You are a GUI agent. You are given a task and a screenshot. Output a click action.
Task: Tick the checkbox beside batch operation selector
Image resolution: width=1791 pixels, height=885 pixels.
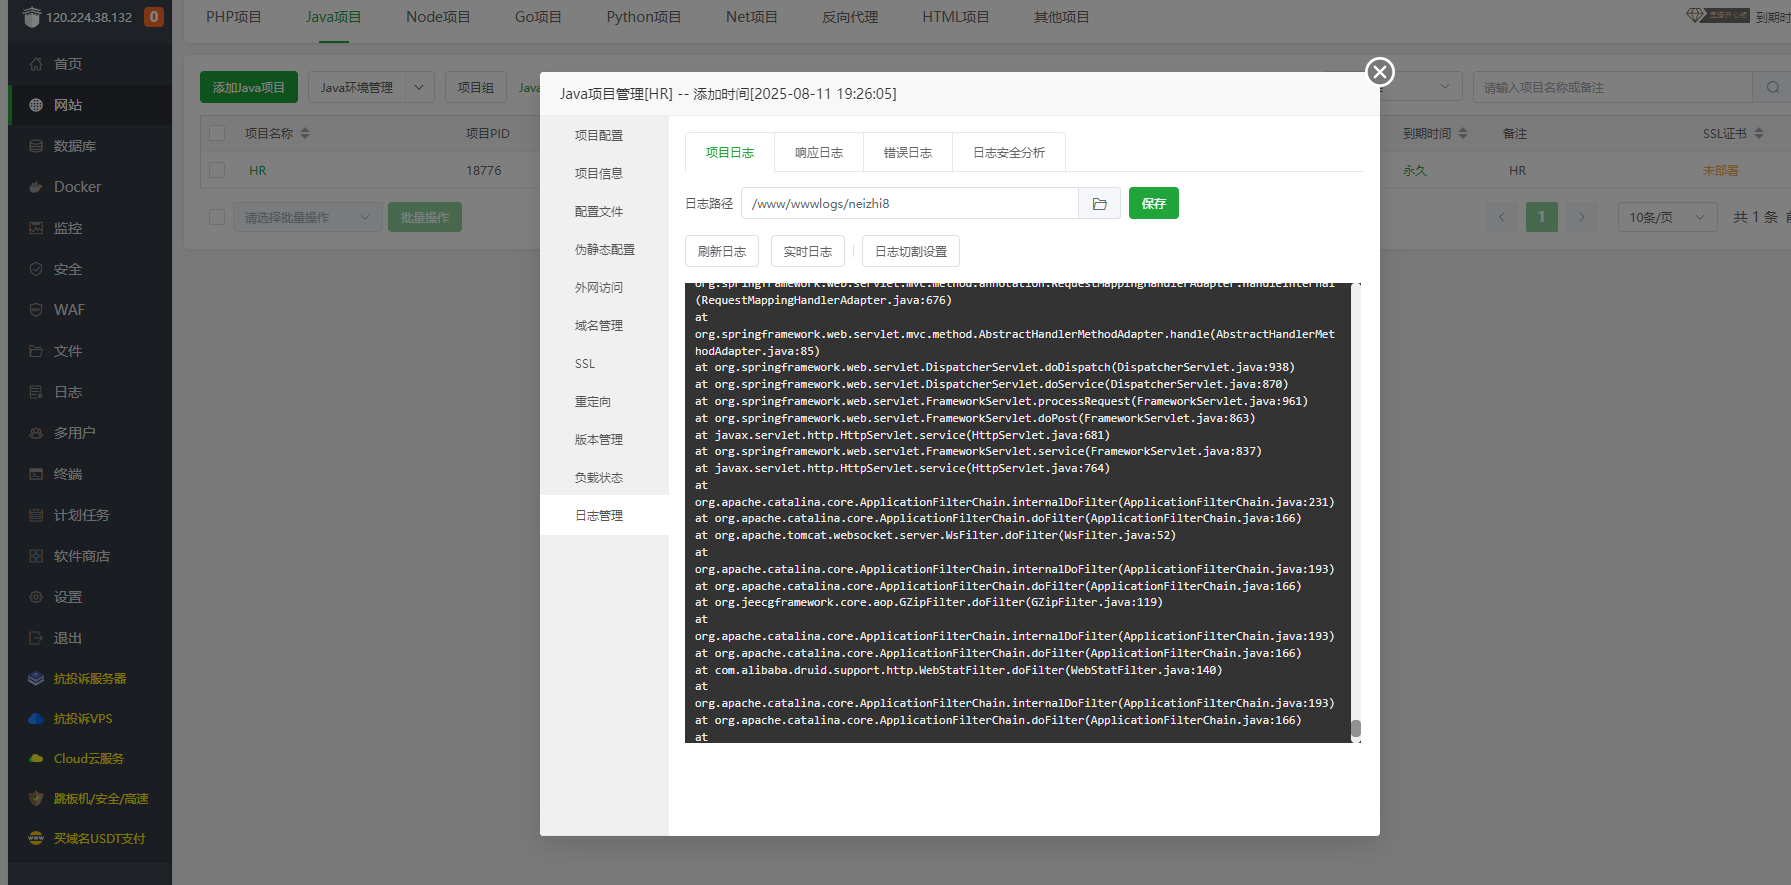point(217,217)
